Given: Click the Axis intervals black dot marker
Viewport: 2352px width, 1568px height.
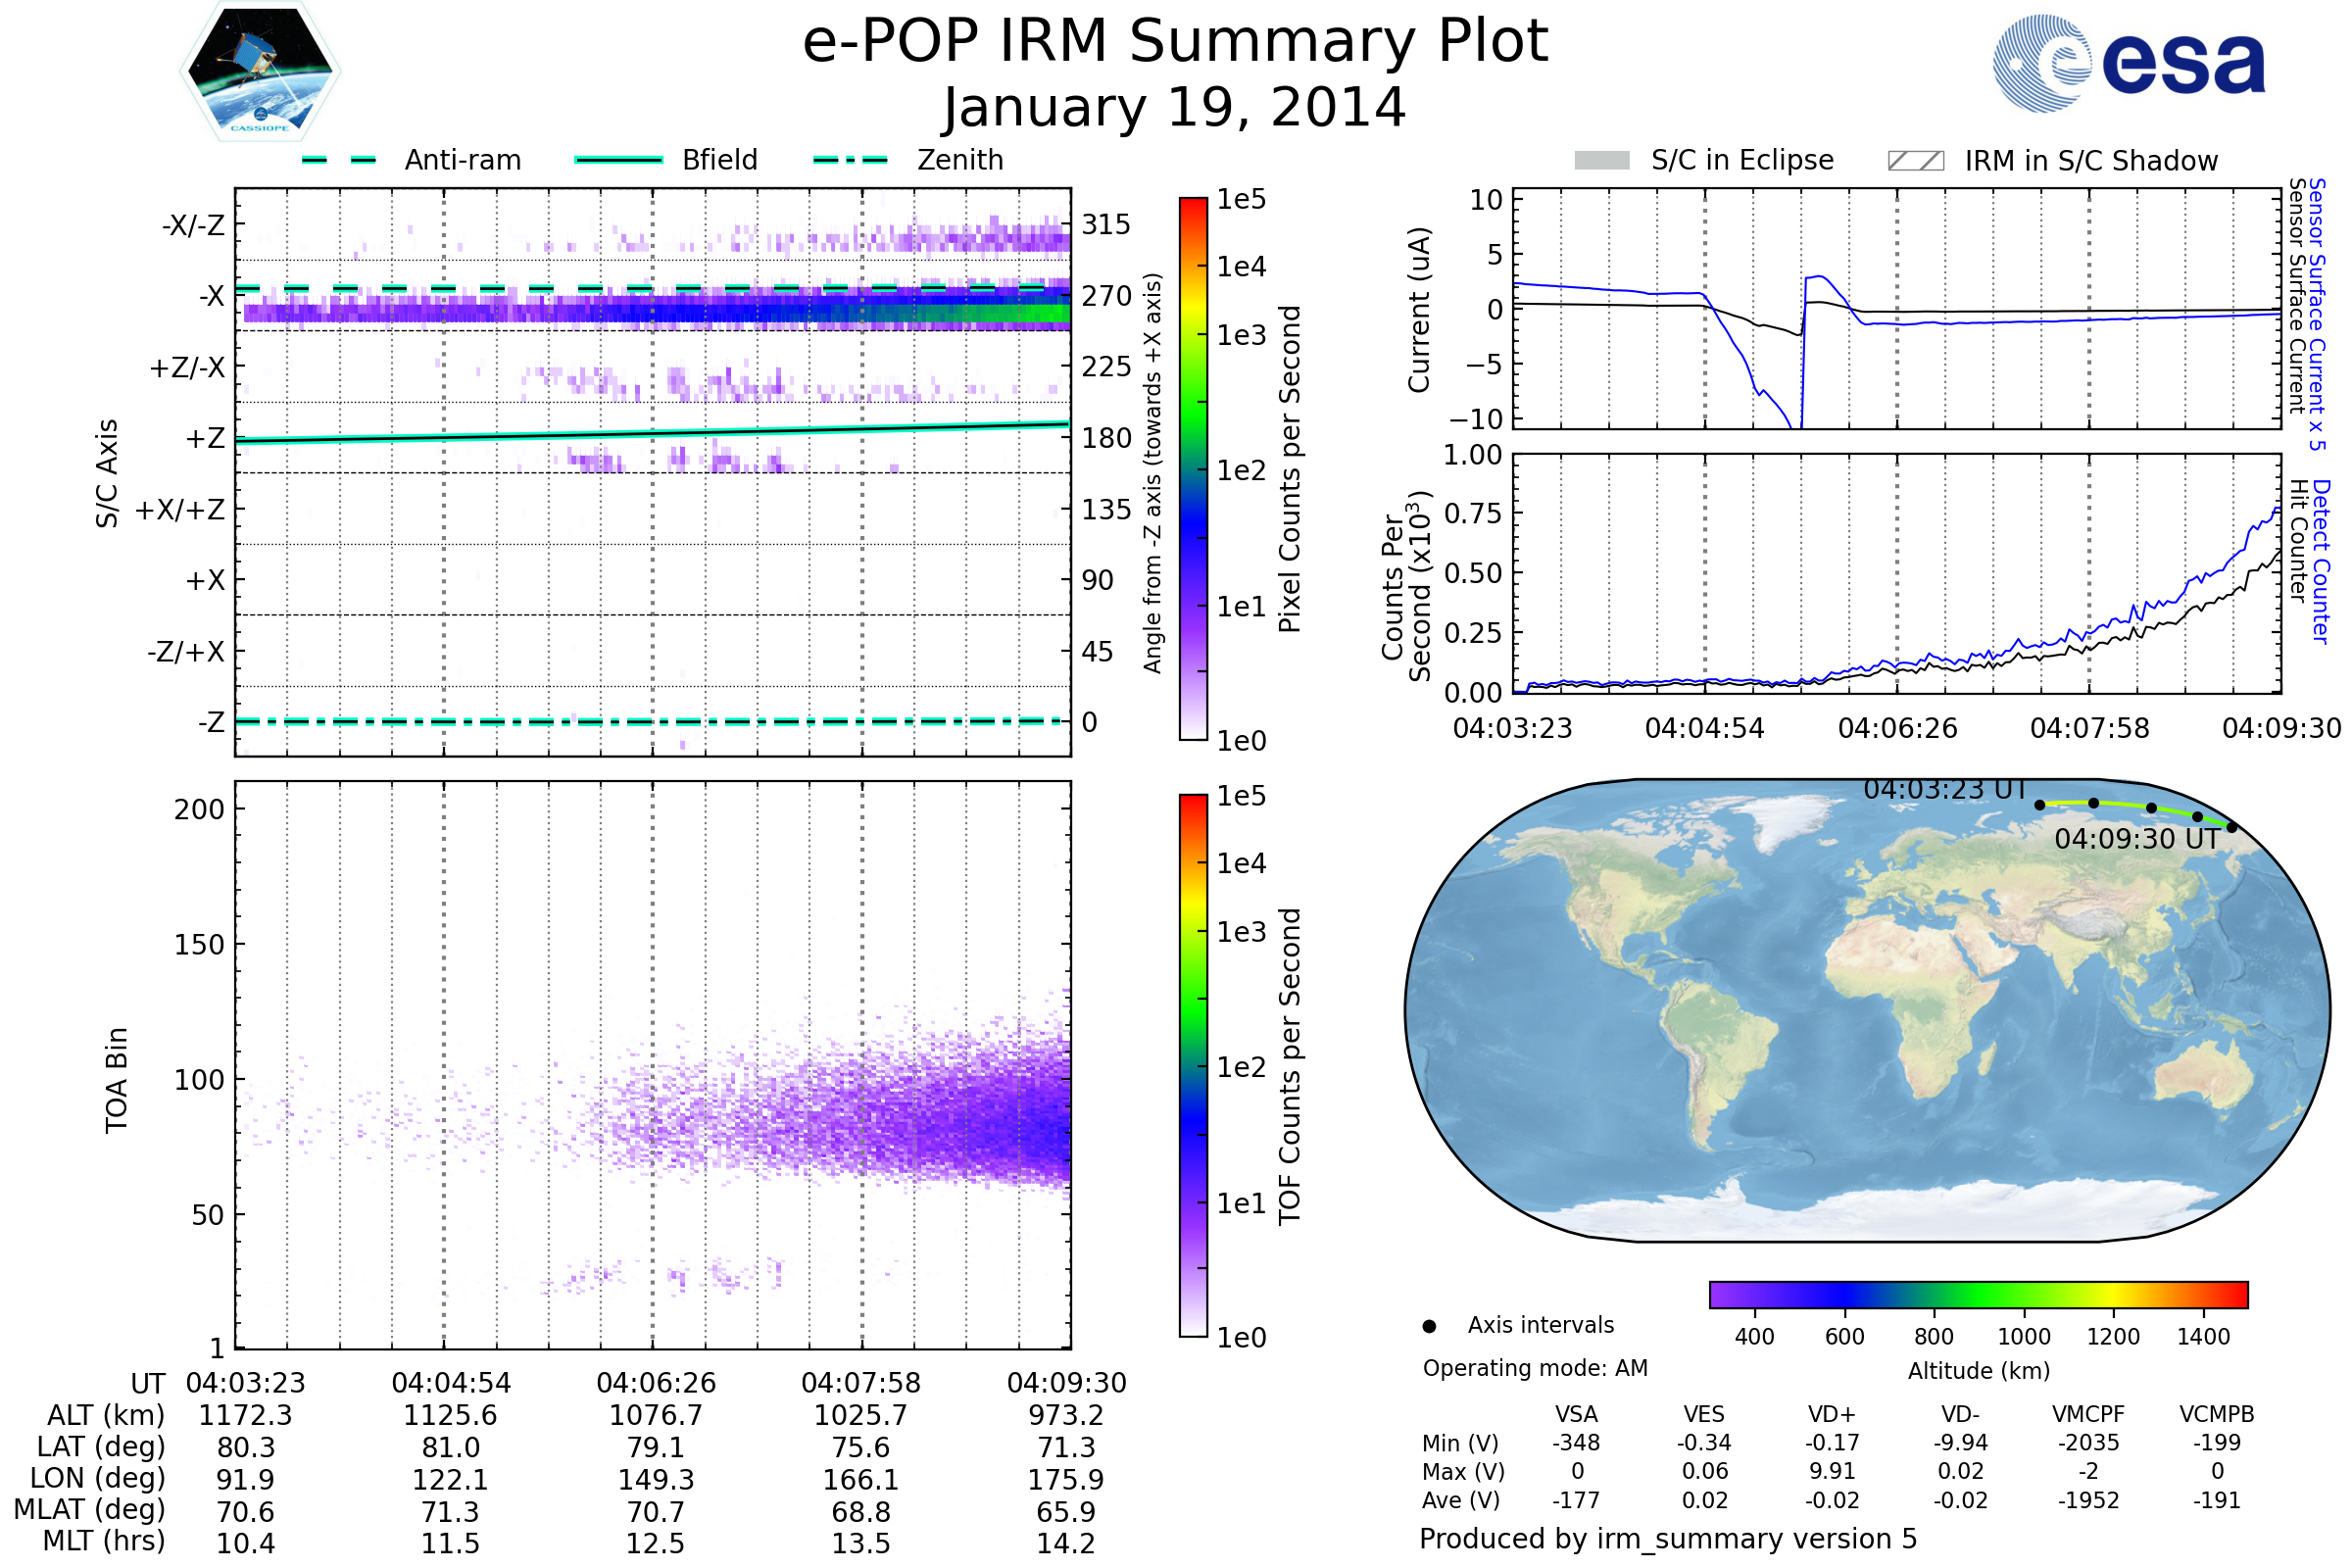Looking at the screenshot, I should [1429, 1326].
